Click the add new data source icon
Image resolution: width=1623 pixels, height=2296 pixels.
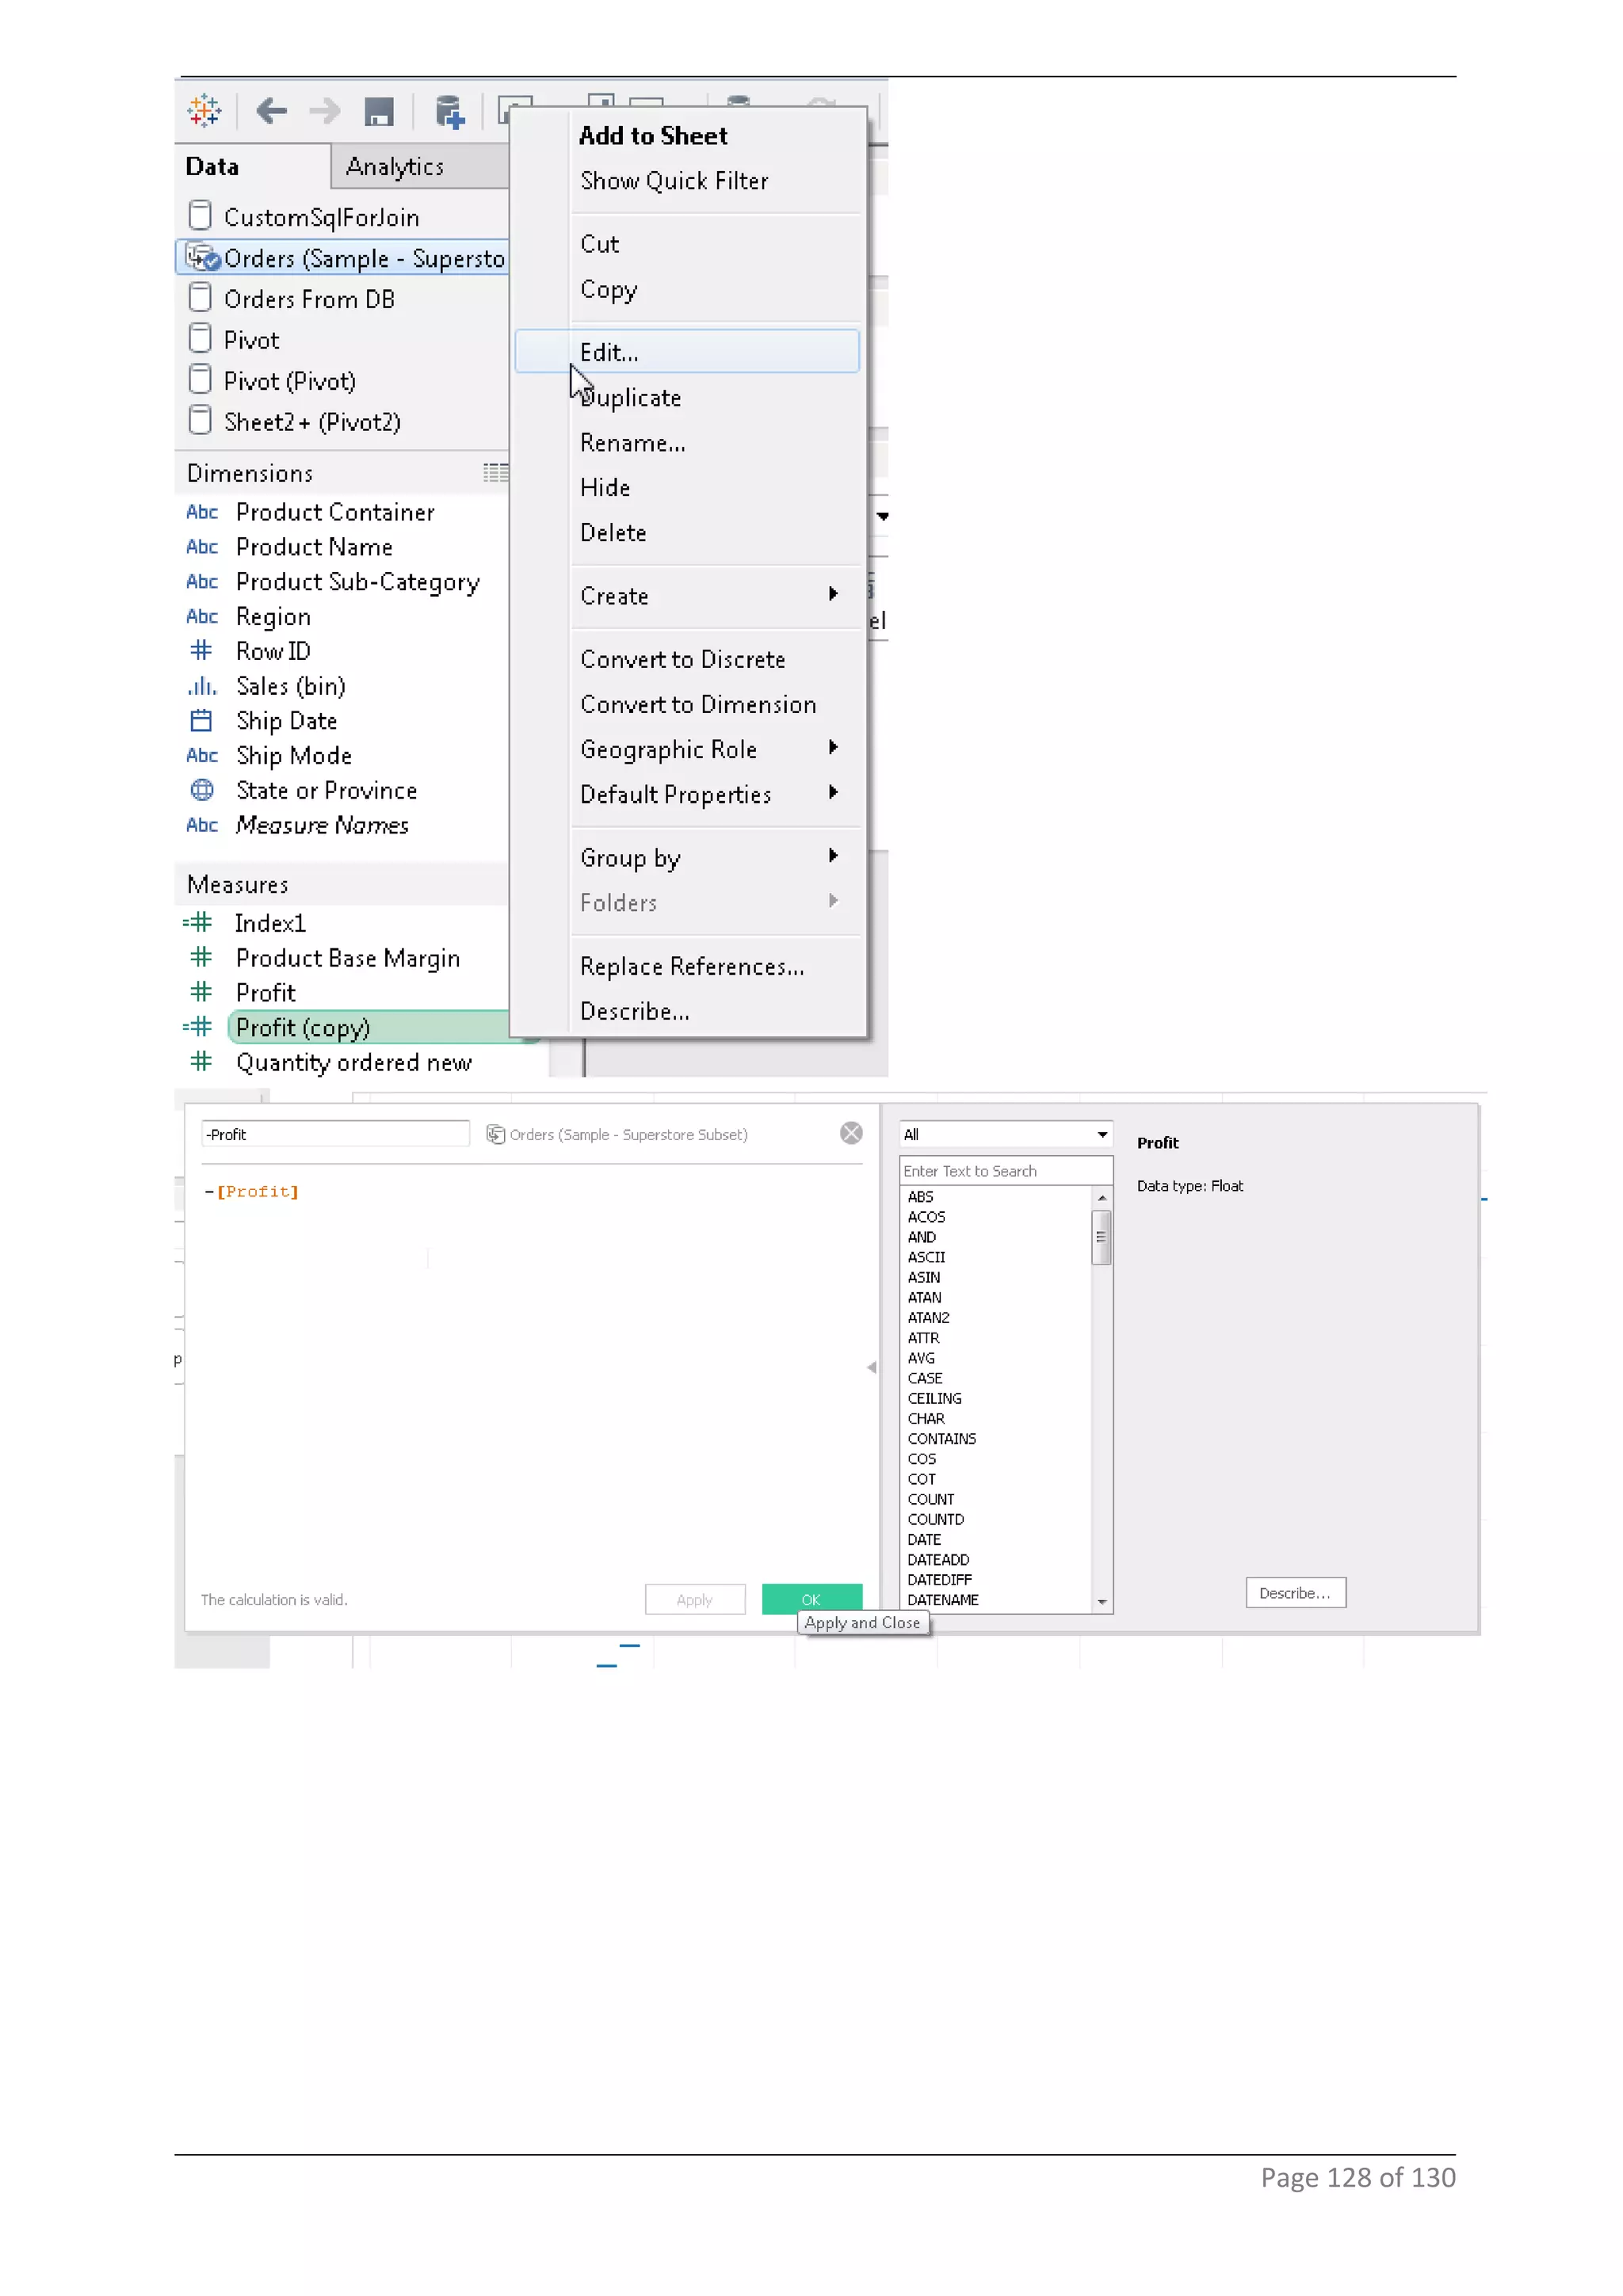click(x=449, y=112)
